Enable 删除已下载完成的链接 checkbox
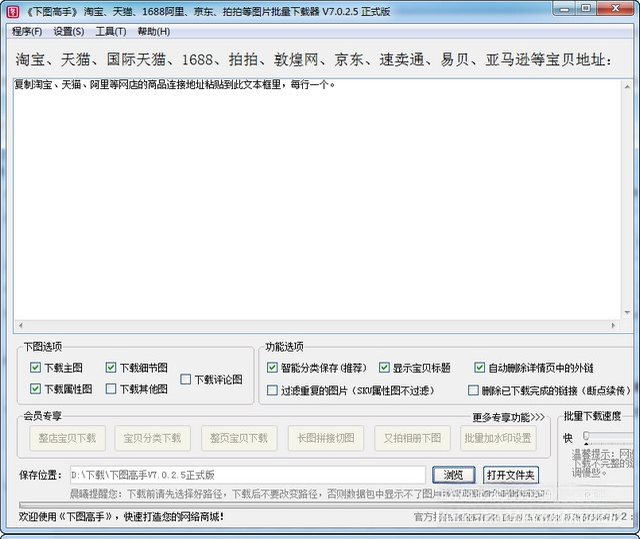 [x=473, y=390]
